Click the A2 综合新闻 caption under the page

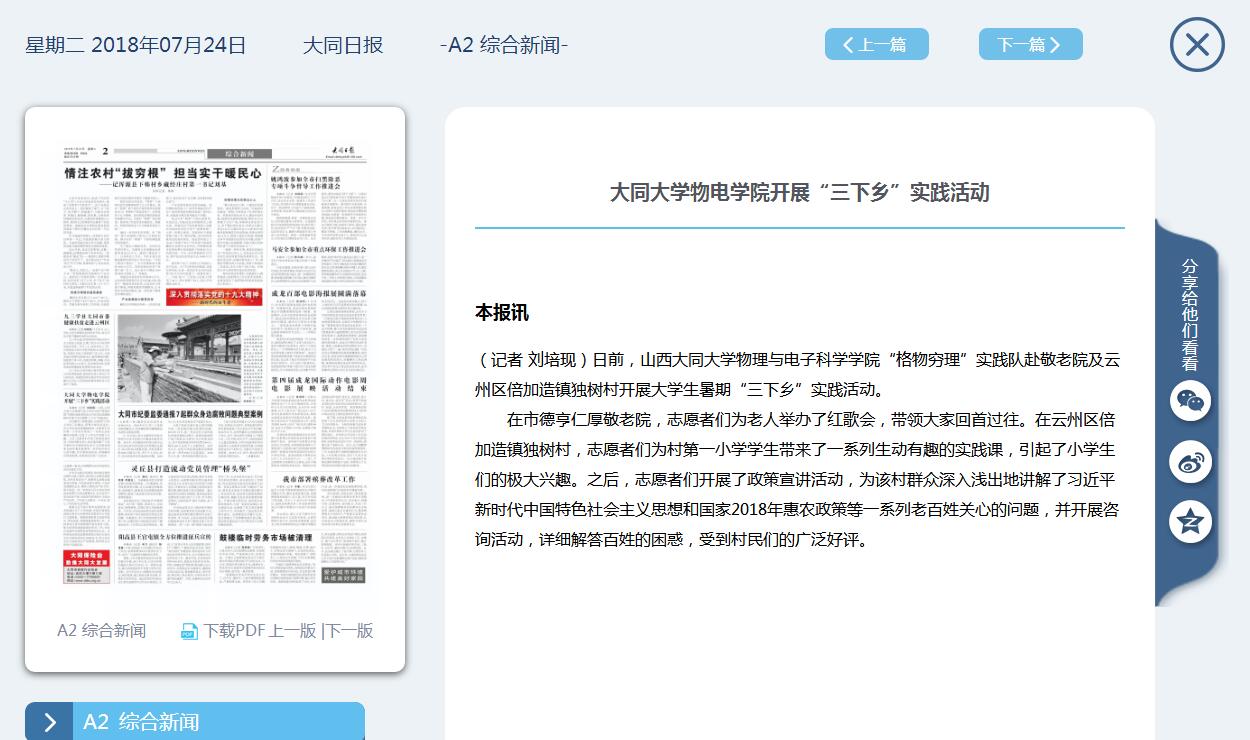pyautogui.click(x=101, y=631)
